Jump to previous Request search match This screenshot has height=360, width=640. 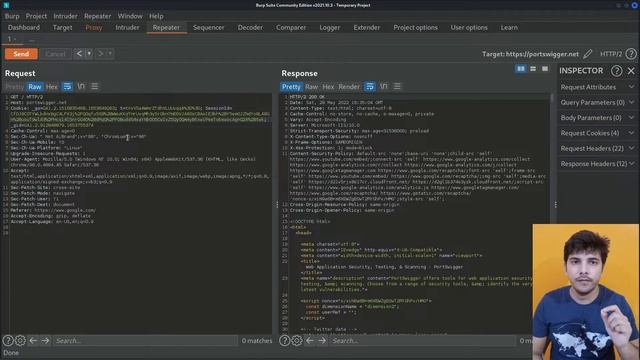coord(33,340)
